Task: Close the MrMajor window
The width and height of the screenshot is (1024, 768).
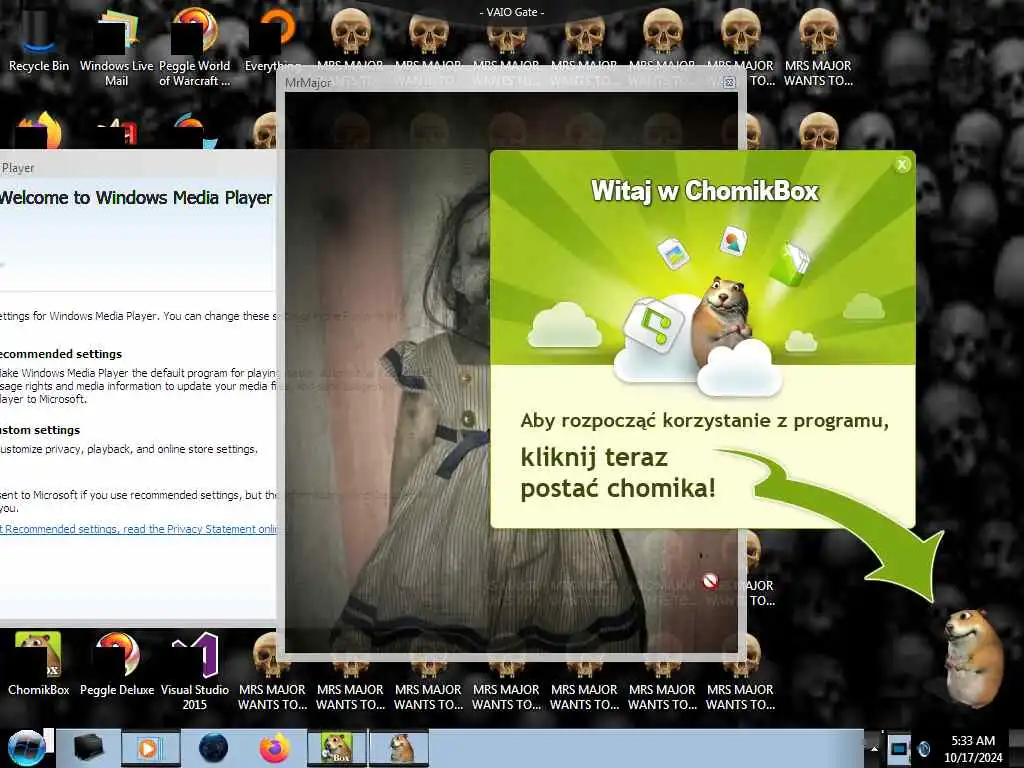Action: click(x=729, y=82)
